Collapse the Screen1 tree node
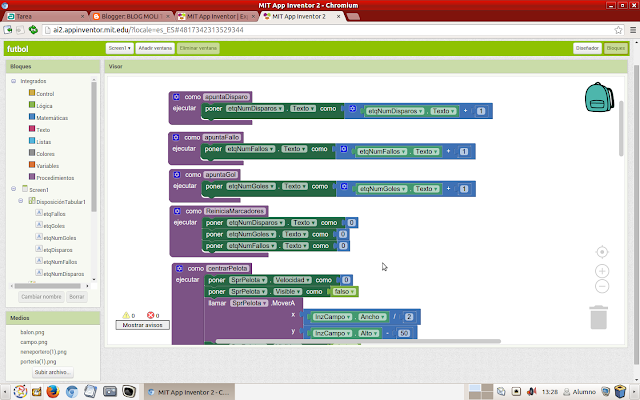 (13, 189)
